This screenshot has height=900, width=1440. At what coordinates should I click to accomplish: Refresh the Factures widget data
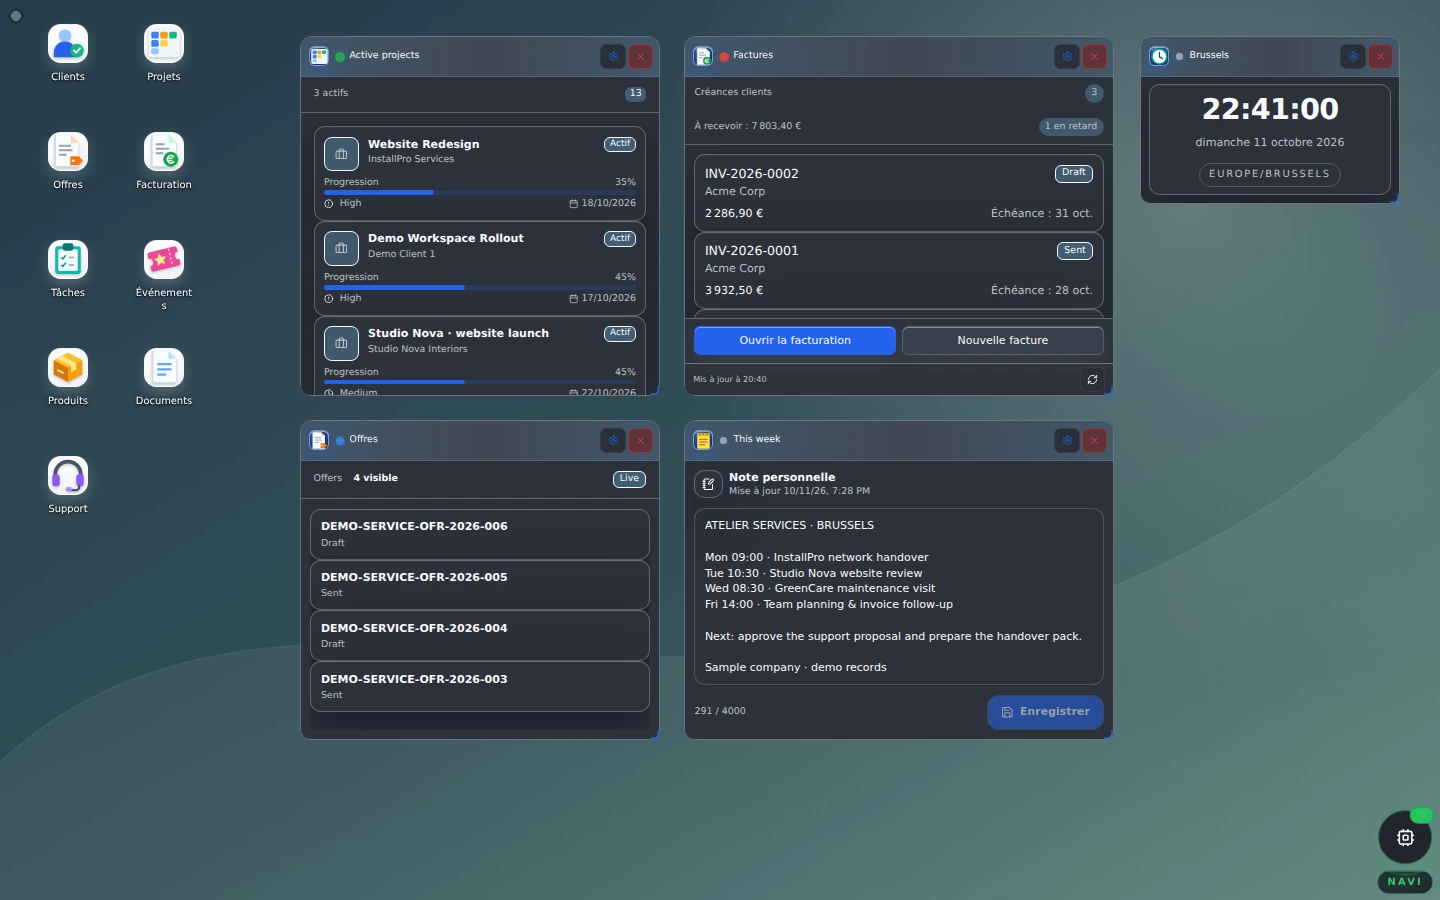pos(1092,380)
